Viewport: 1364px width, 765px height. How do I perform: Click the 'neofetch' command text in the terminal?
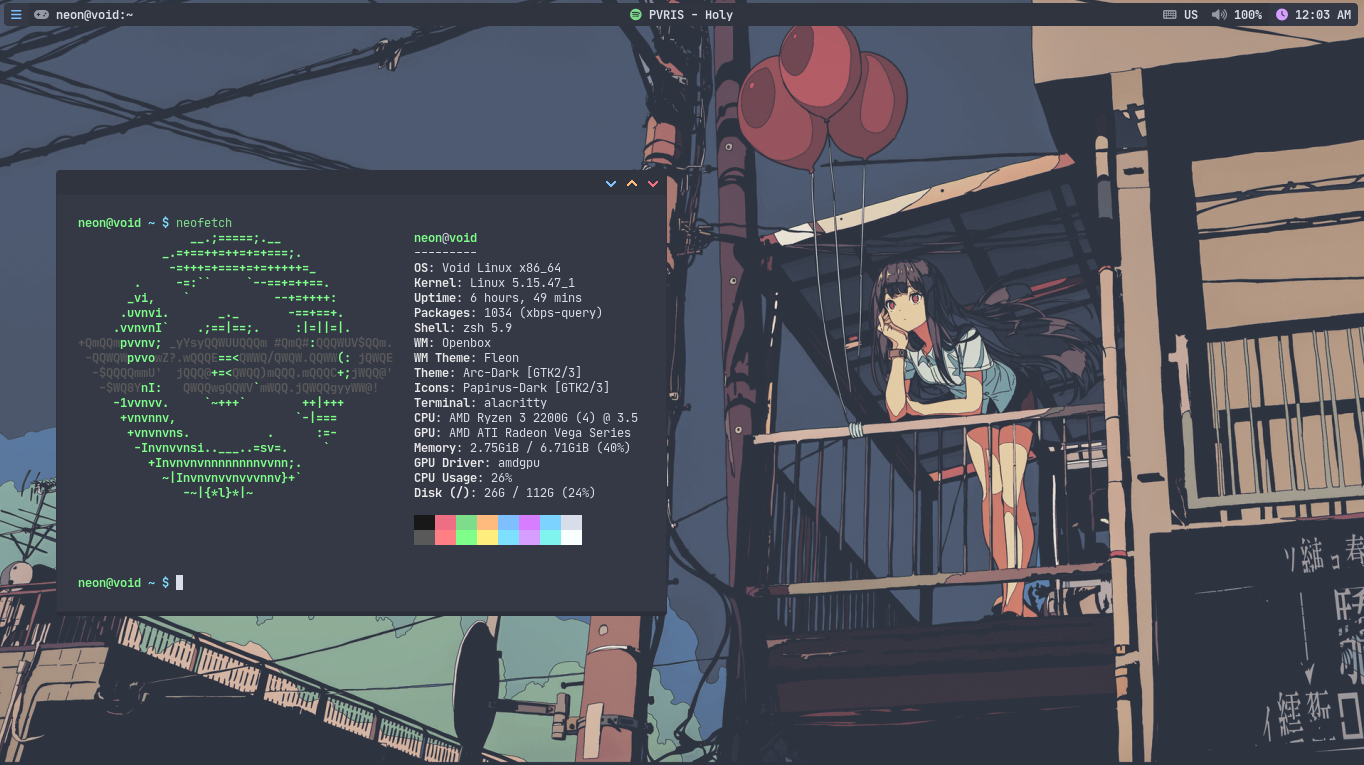(x=204, y=223)
